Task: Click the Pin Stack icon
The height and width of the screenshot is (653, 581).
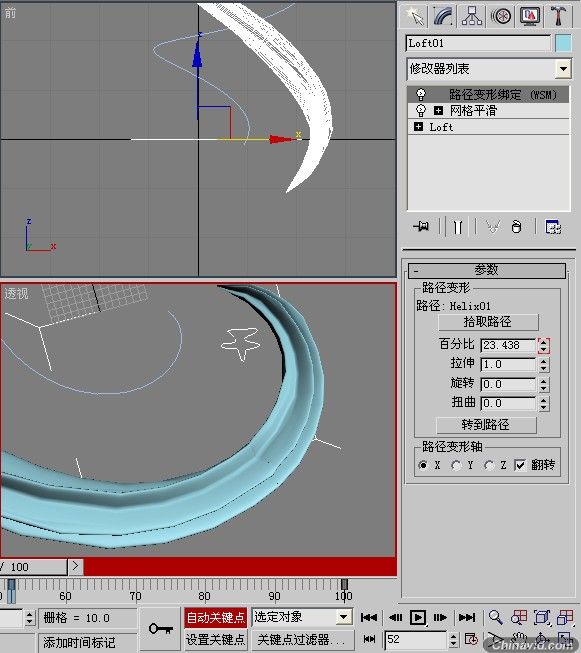Action: [x=421, y=227]
